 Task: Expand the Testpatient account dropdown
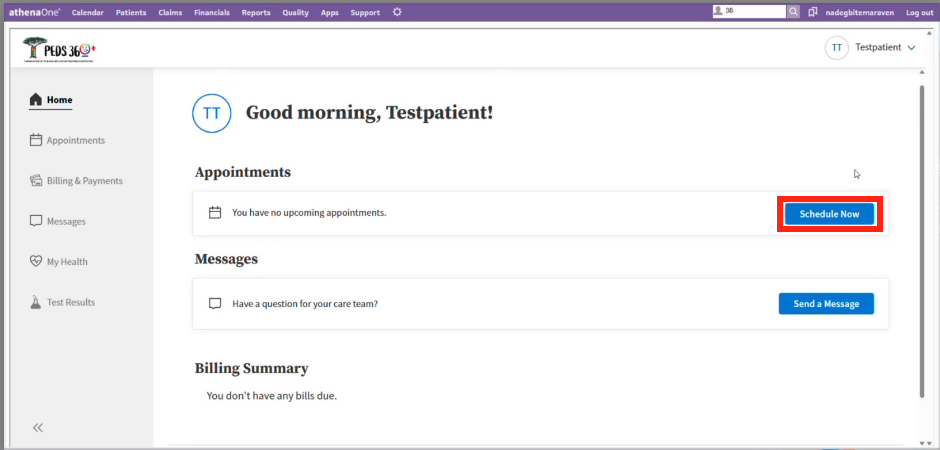(910, 48)
